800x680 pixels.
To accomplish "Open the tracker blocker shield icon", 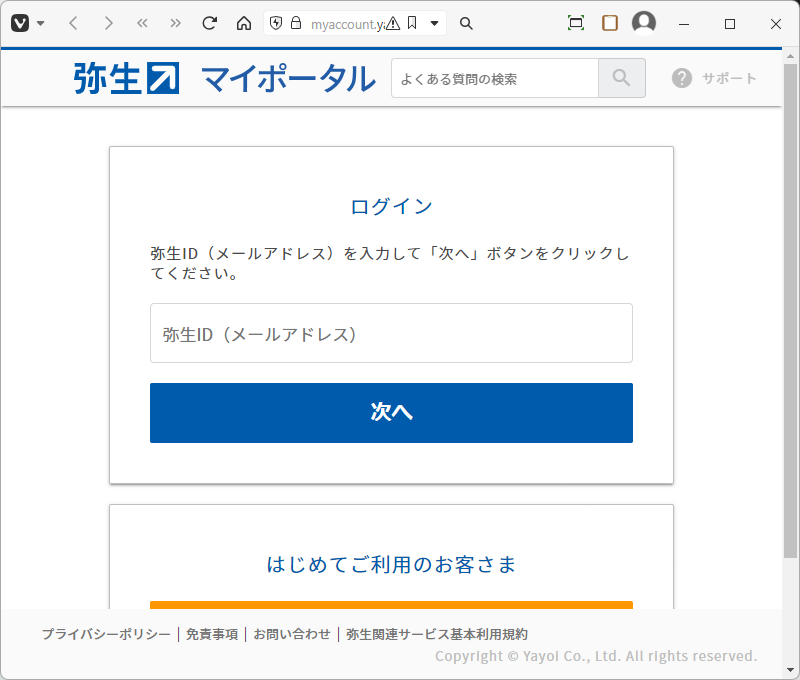I will [277, 23].
